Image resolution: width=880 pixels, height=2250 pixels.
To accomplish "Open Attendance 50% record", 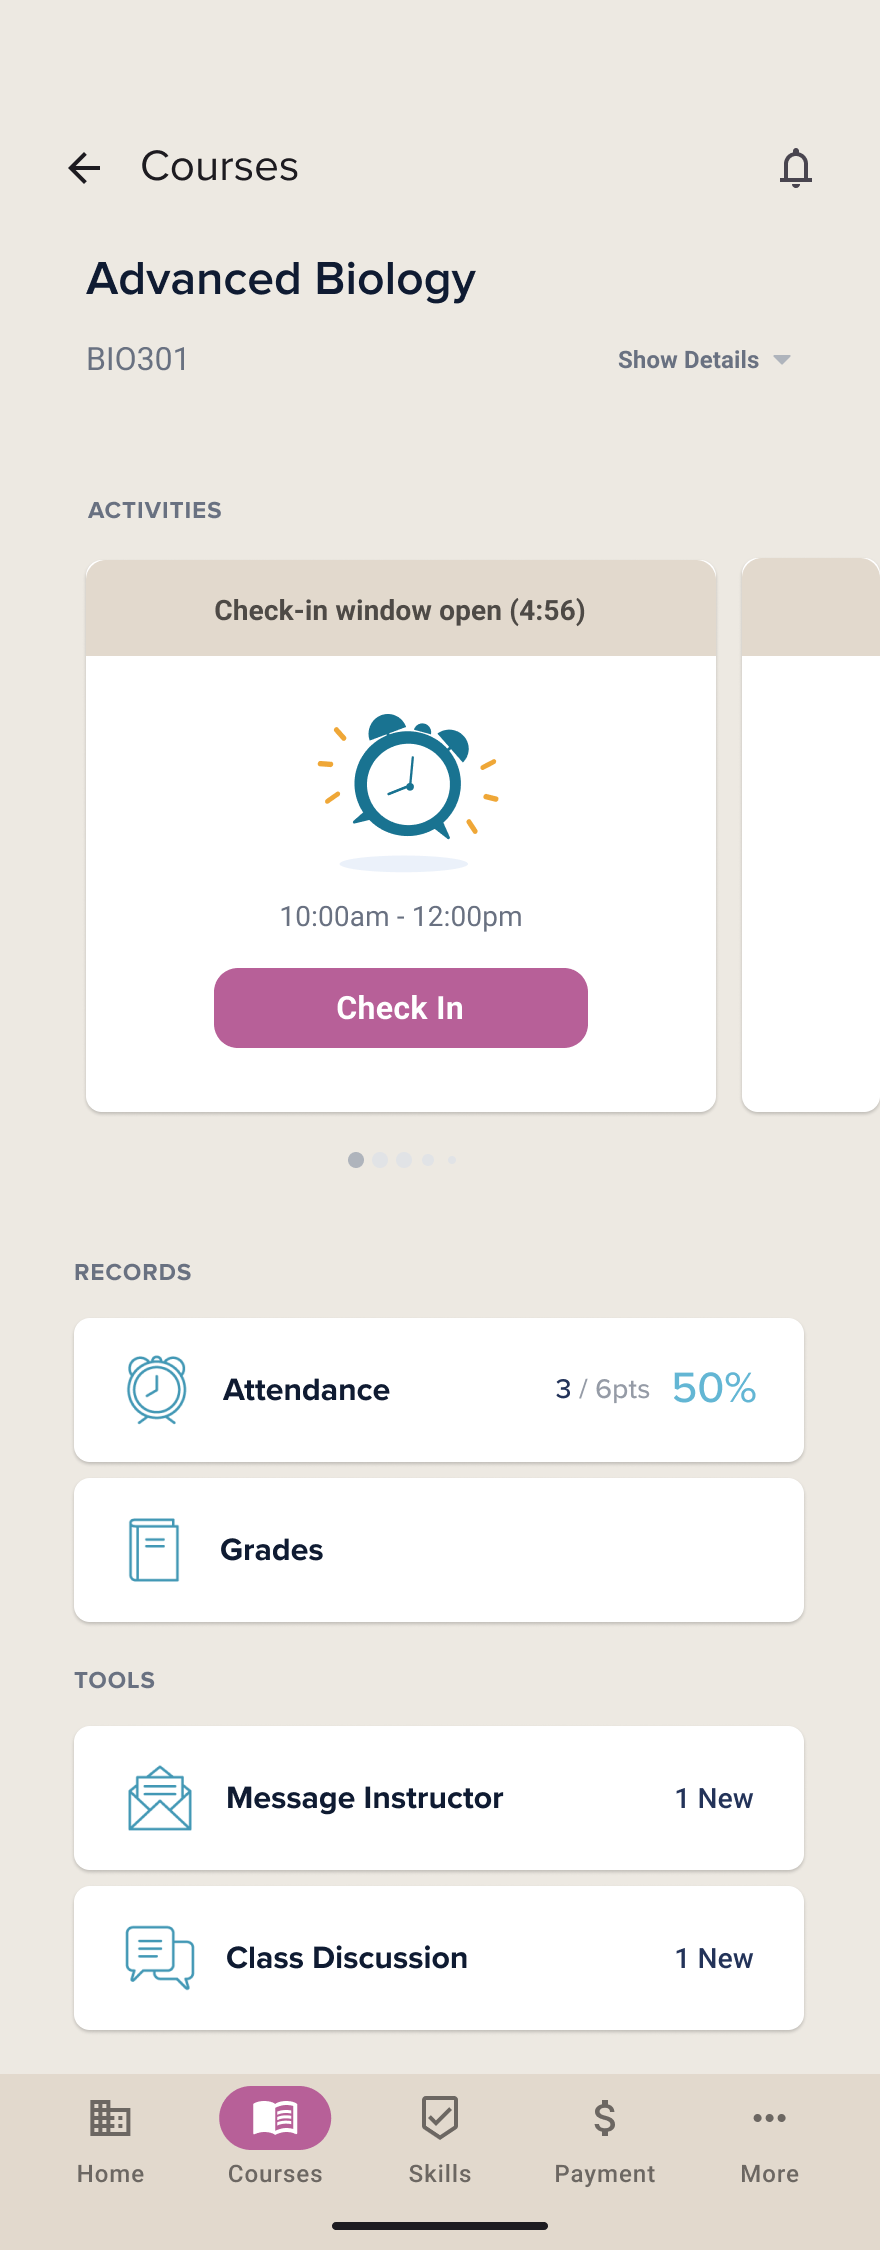I will click(x=439, y=1390).
